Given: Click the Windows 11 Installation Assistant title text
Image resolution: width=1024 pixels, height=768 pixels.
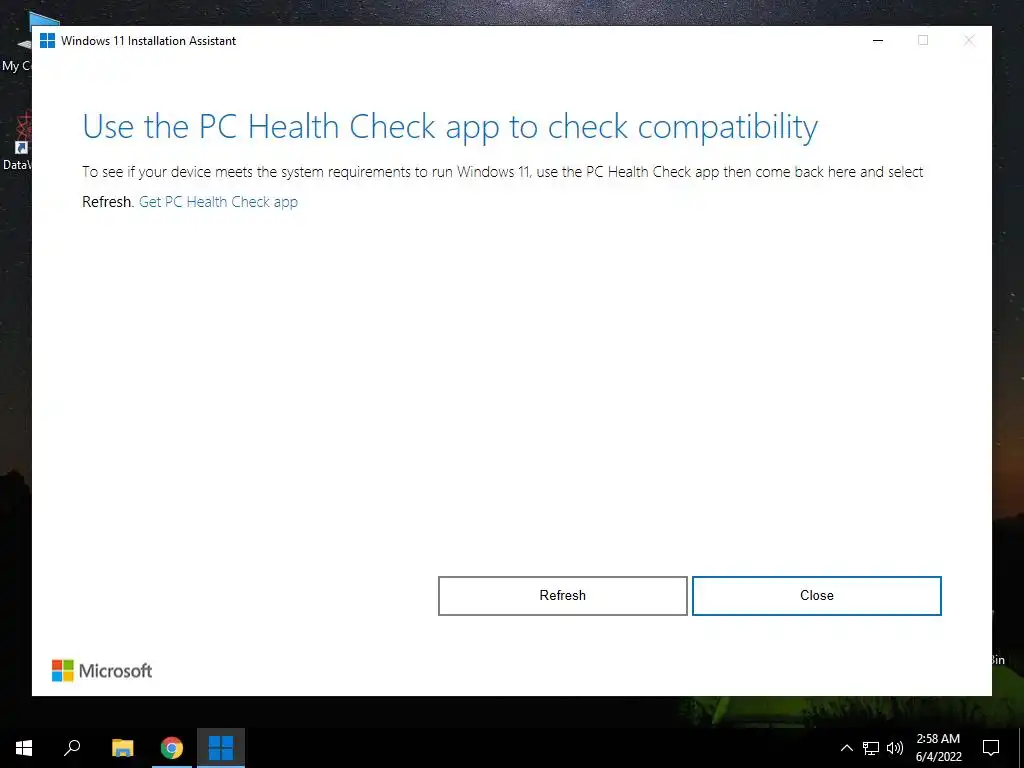Looking at the screenshot, I should [148, 40].
